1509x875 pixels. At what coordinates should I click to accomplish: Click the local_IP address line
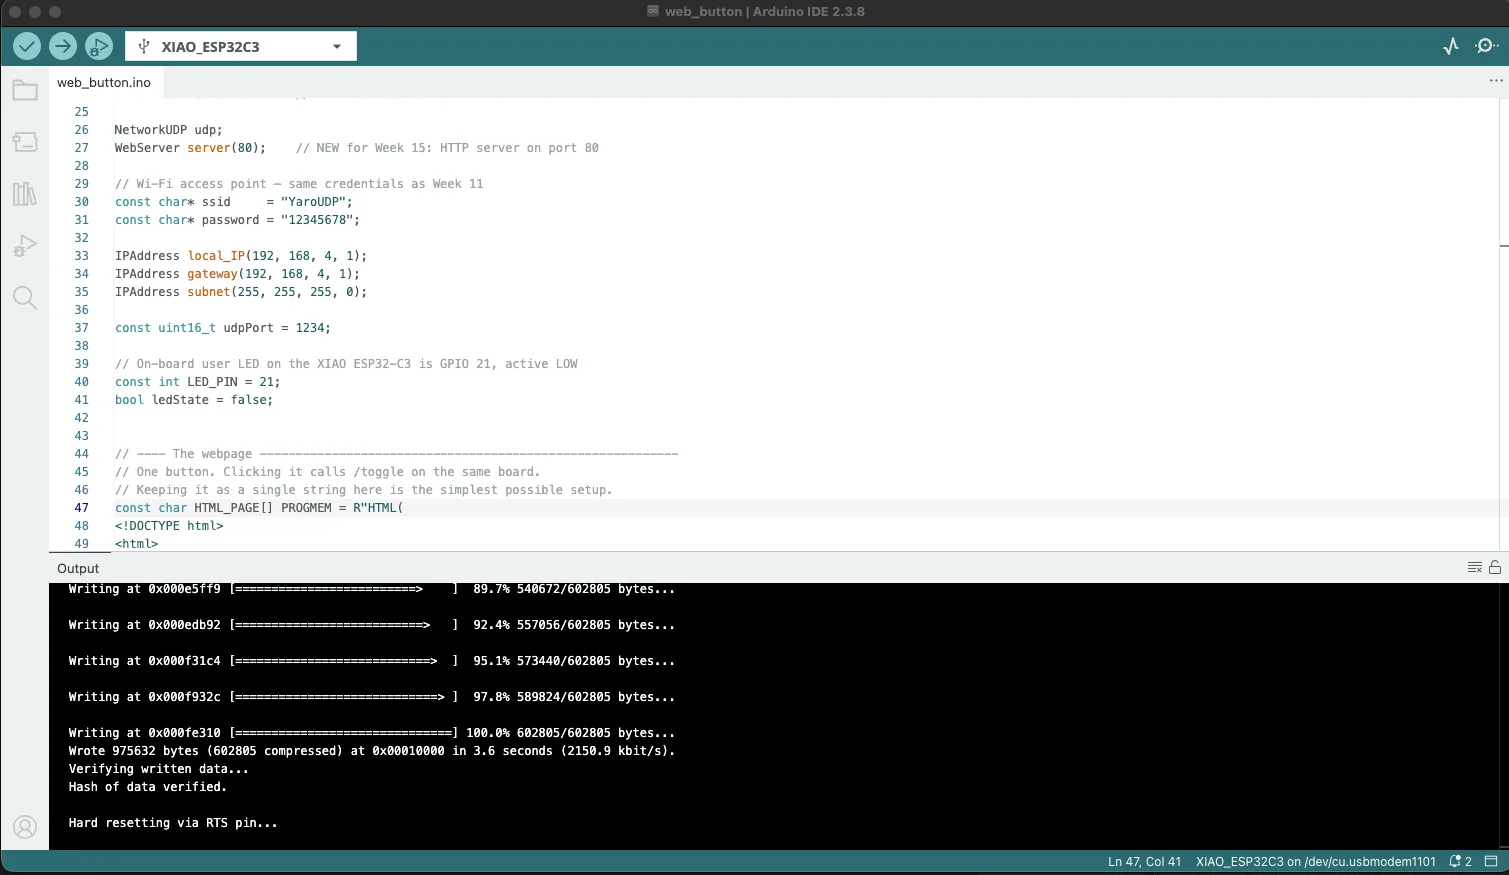[241, 256]
